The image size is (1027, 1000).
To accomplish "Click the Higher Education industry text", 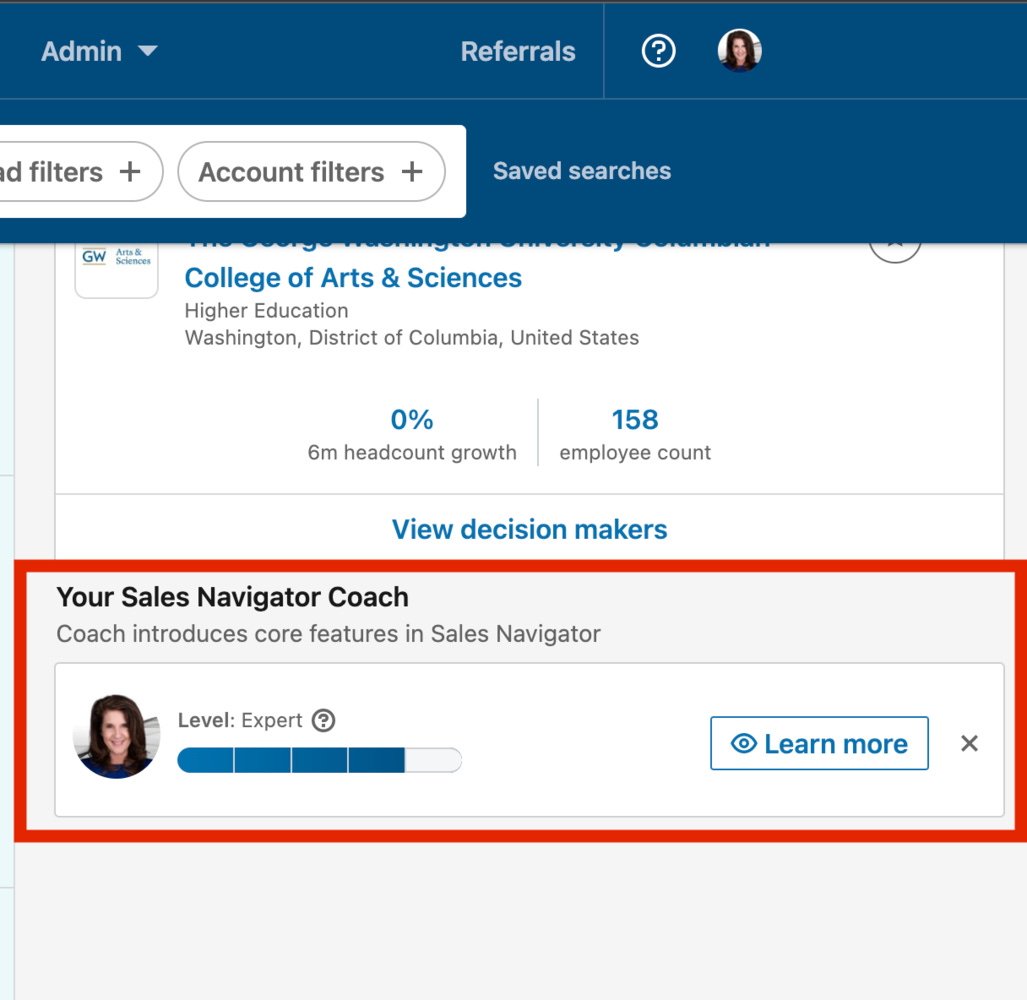I will point(267,310).
